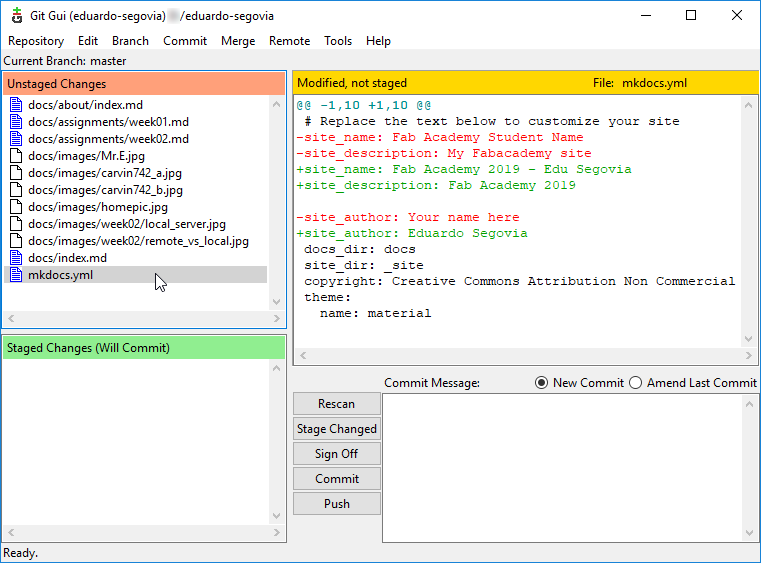Click down arrow of Unstaged Changes scrollbar
761x563 pixels.
tap(277, 302)
